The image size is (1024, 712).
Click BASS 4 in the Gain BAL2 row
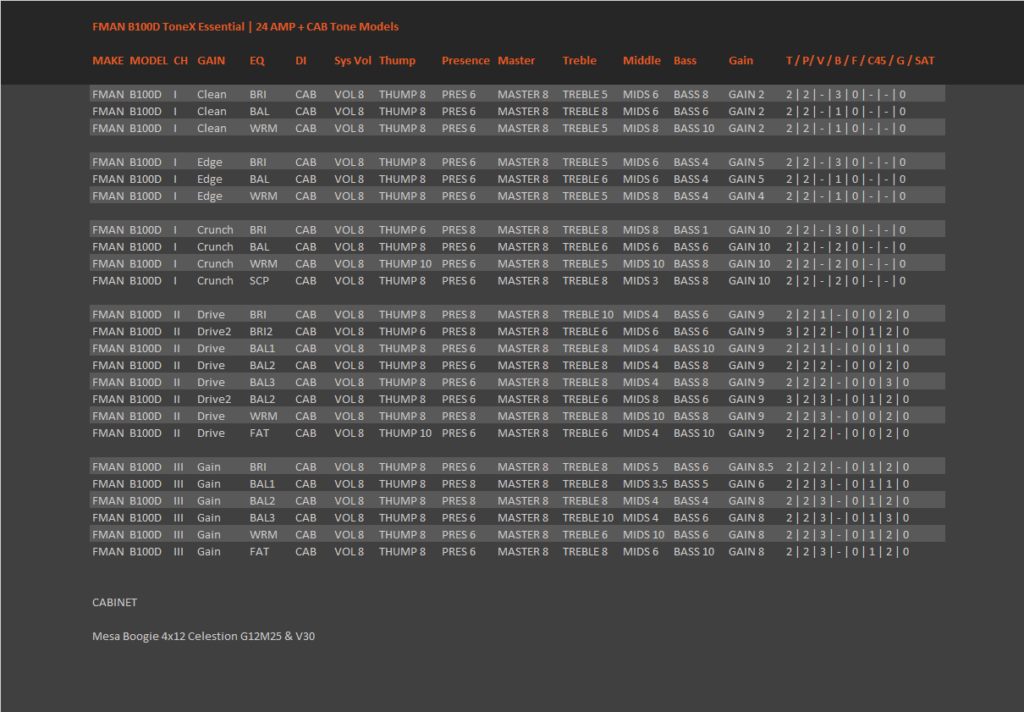pos(691,502)
